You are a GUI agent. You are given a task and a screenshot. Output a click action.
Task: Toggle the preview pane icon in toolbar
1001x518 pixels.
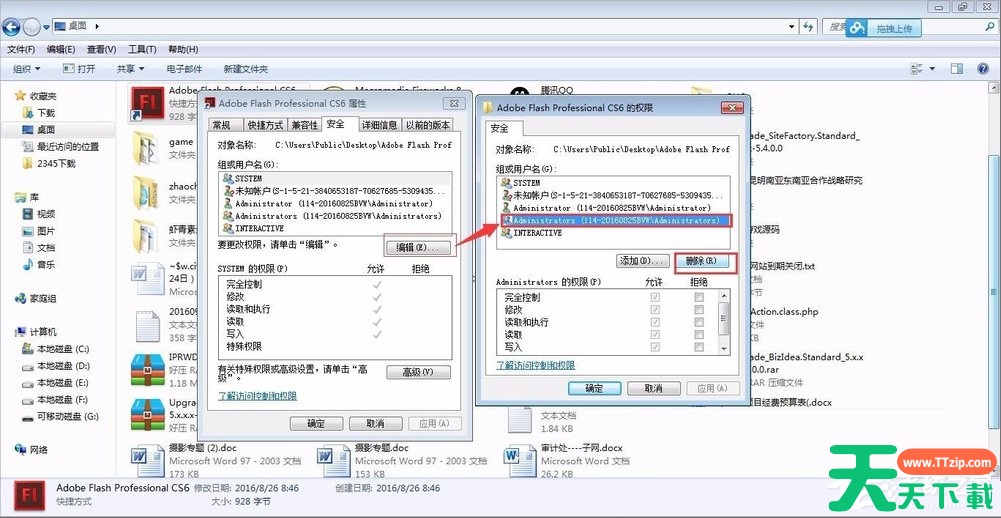pos(956,68)
